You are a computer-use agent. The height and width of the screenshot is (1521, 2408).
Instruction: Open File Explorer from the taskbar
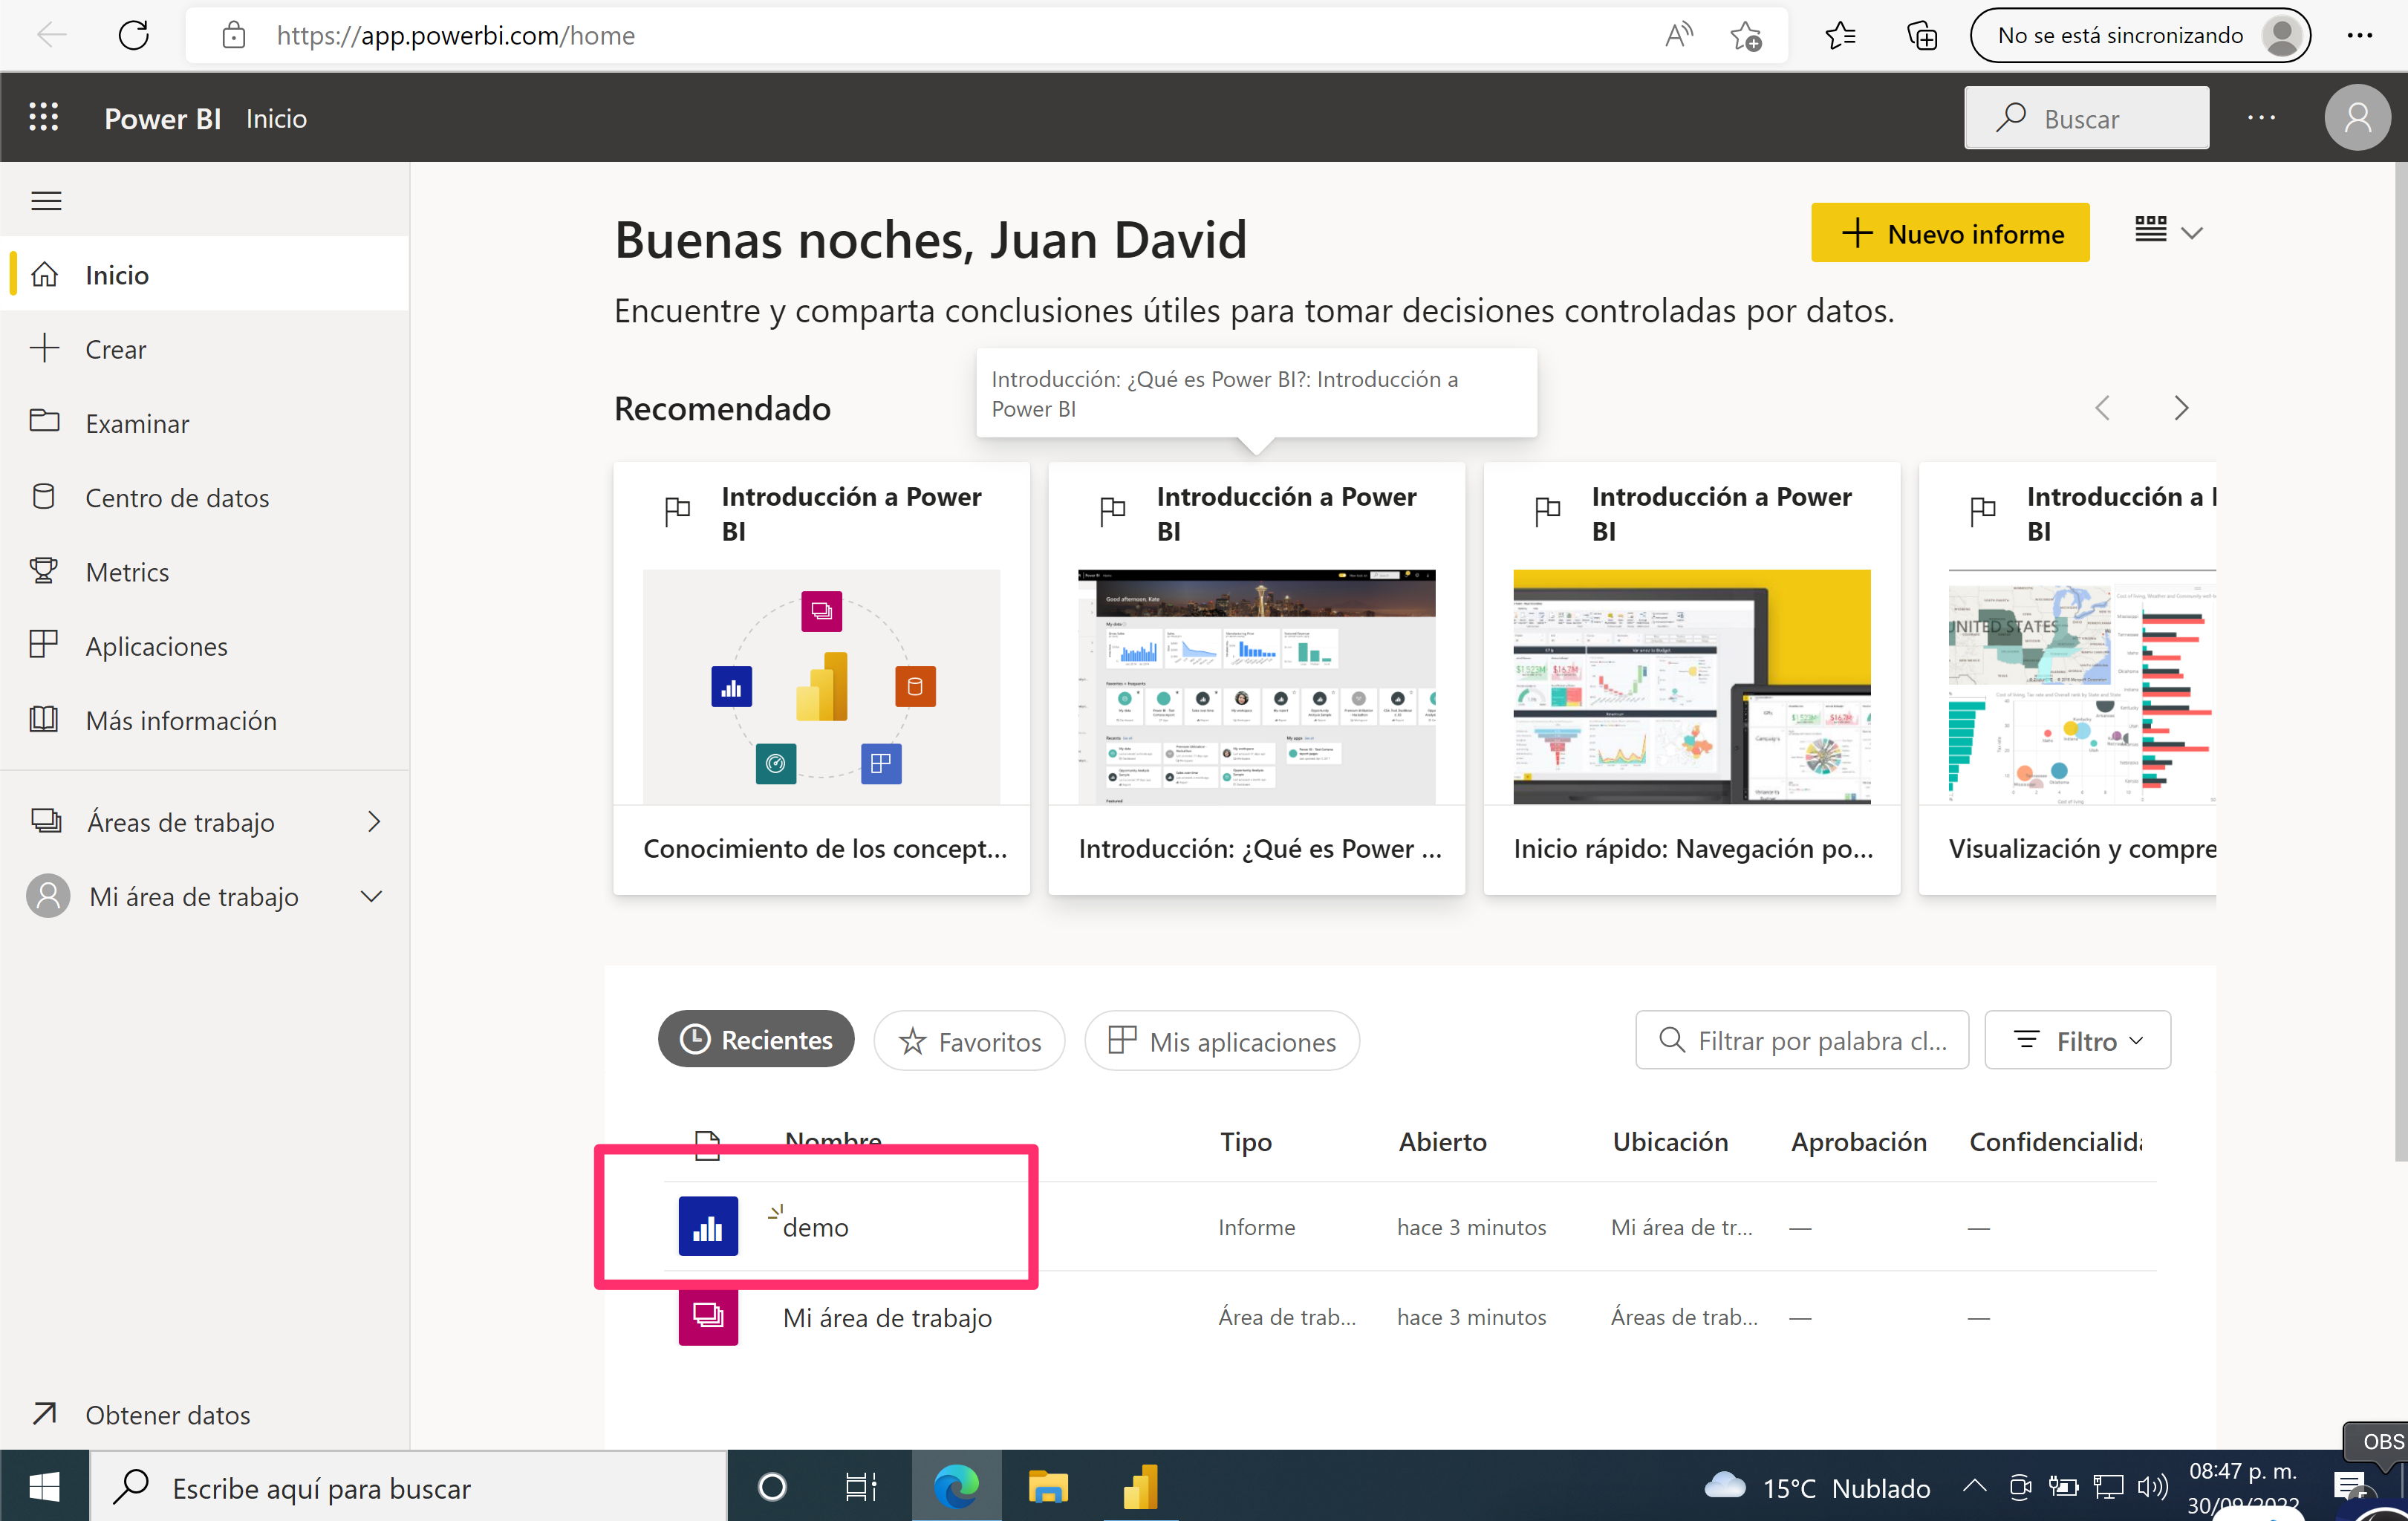(x=1048, y=1487)
